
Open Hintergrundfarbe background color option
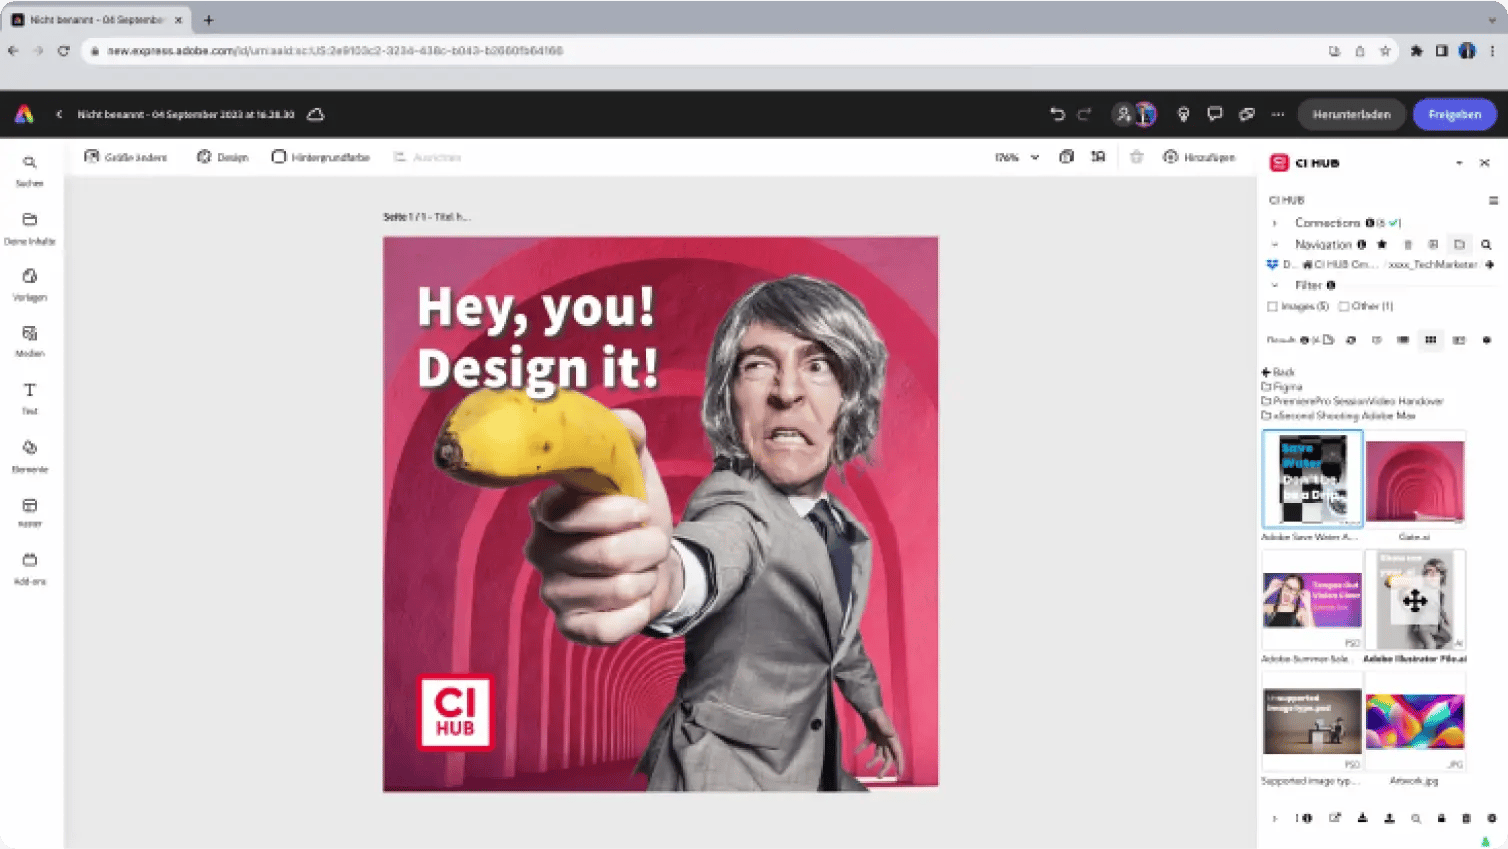321,157
